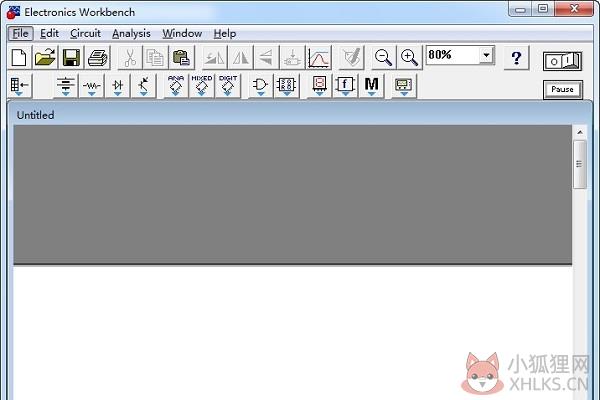
Task: Open the Window menu
Action: point(182,34)
